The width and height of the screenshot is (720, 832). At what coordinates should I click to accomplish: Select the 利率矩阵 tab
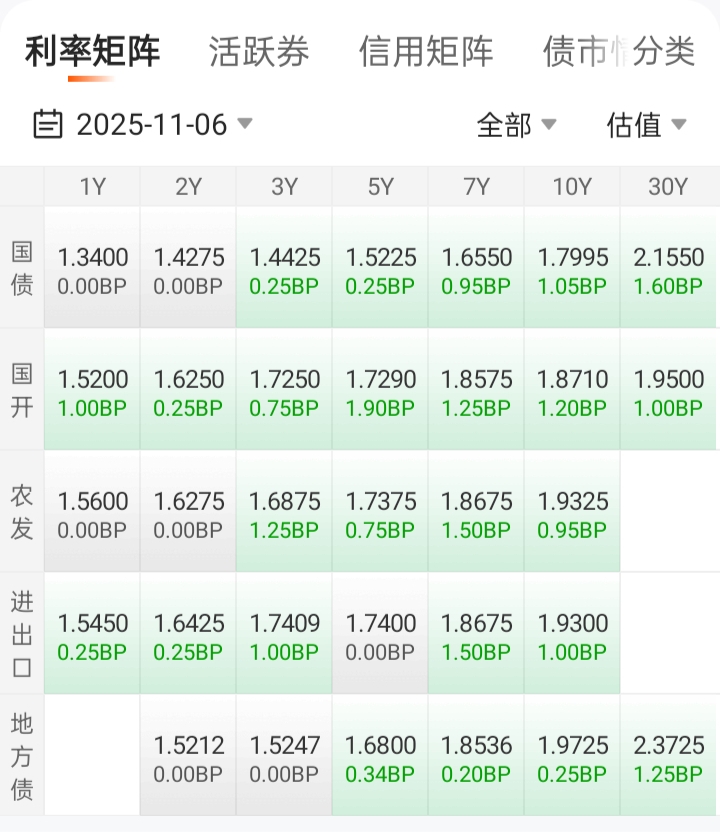coord(92,52)
